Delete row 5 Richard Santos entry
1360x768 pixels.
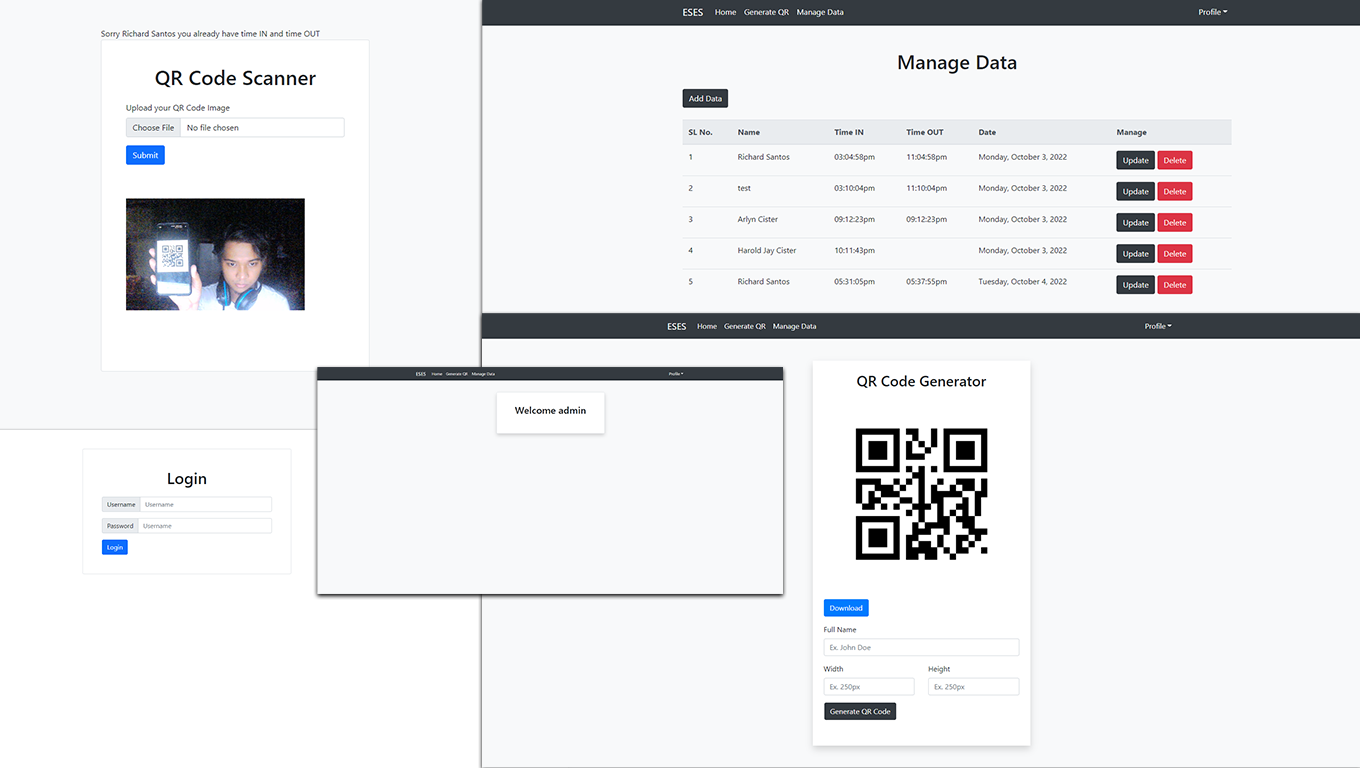[x=1175, y=285]
